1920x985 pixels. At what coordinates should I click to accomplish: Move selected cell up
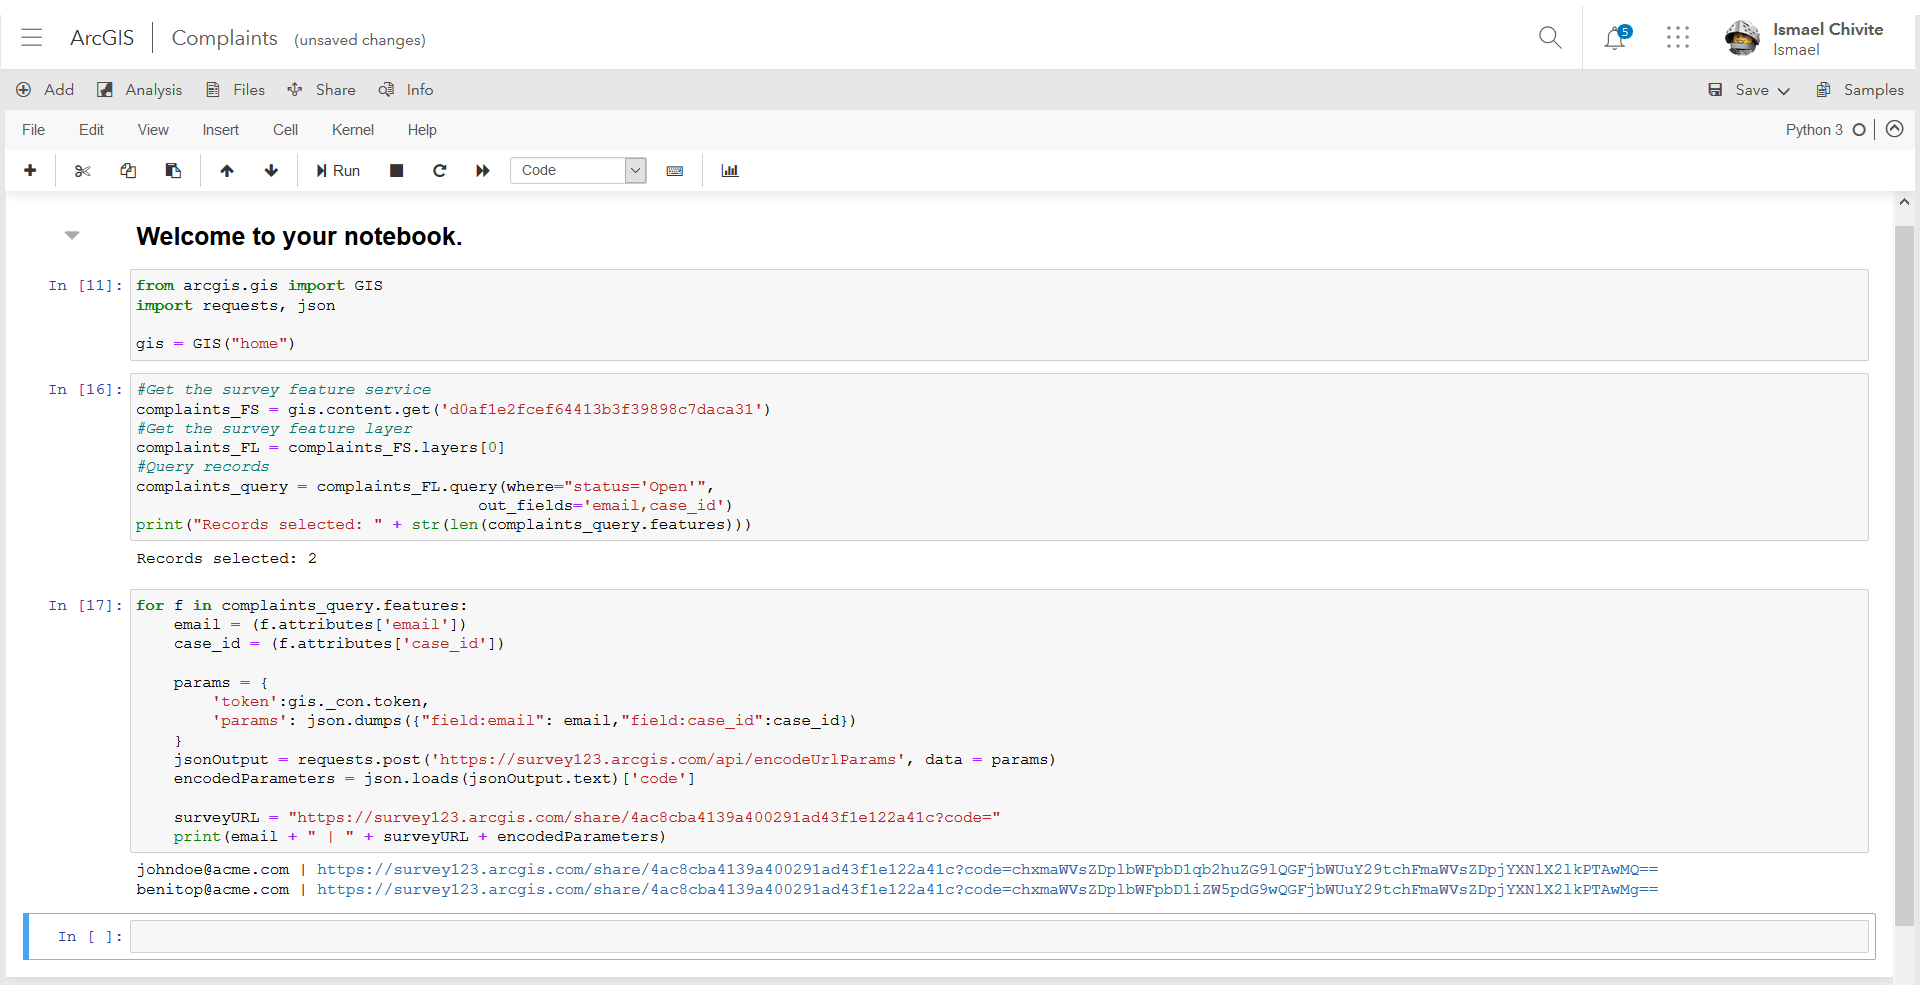[x=227, y=171]
